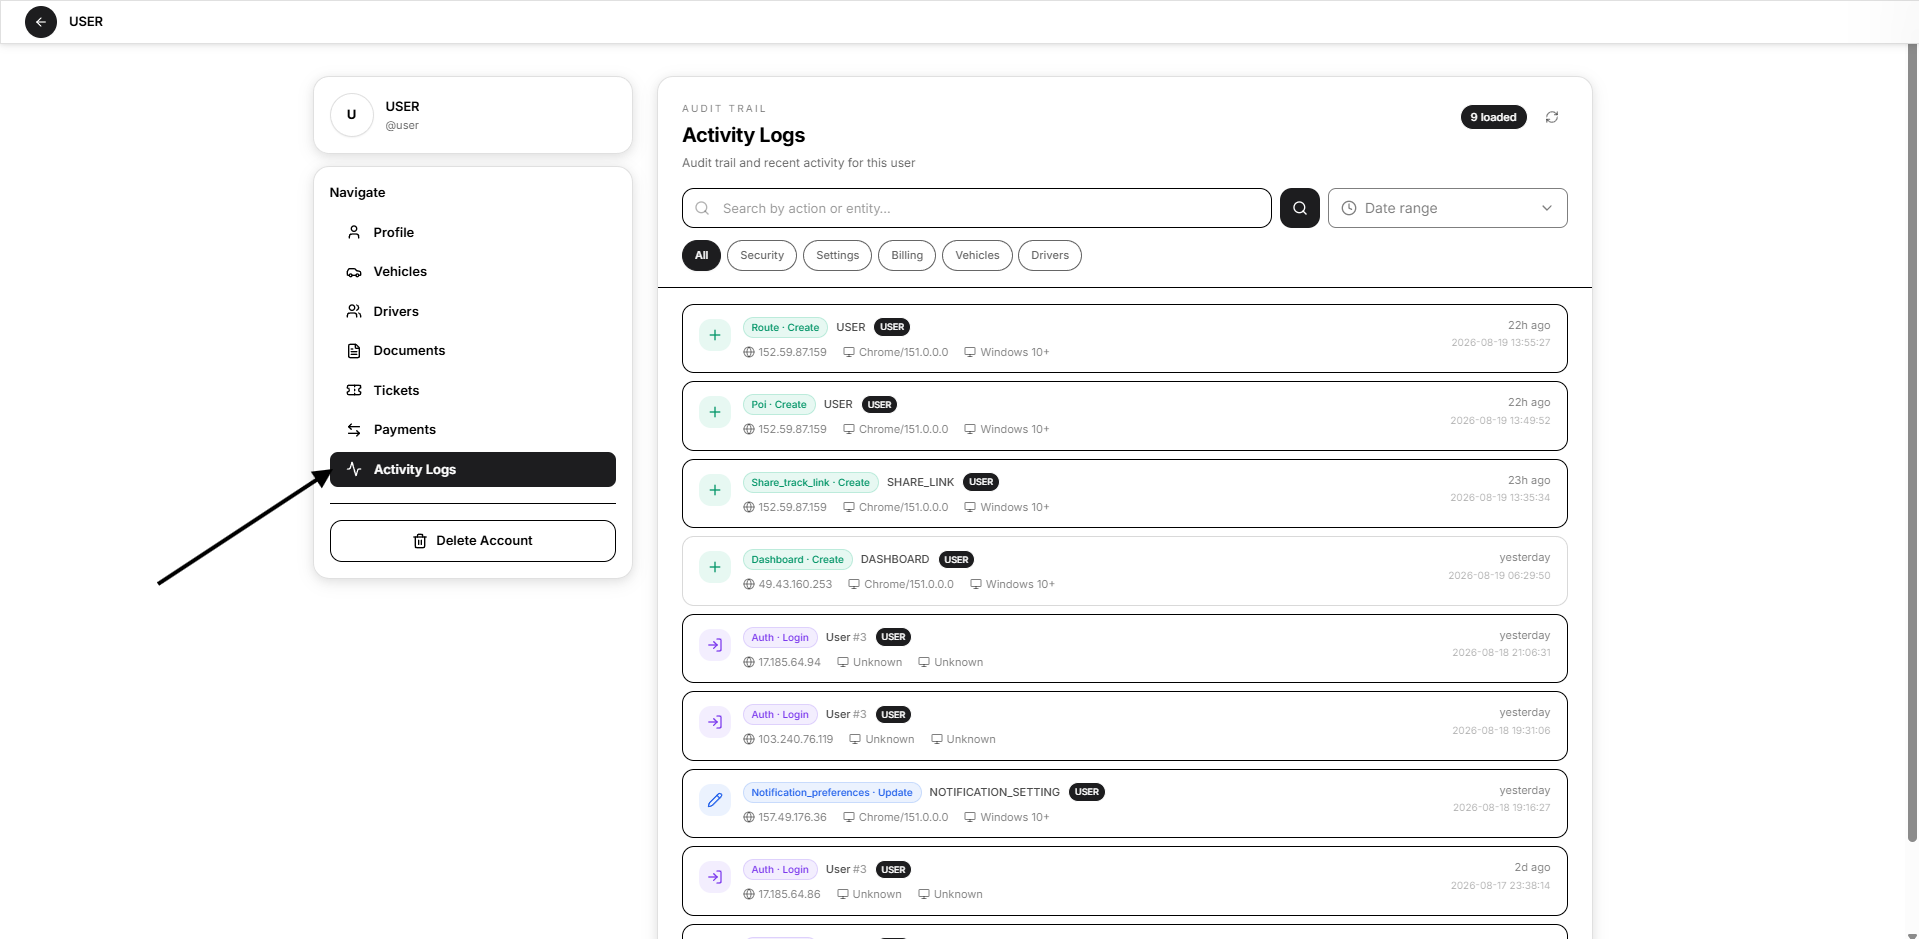Image resolution: width=1919 pixels, height=939 pixels.
Task: Click globe icon beside IP 49.43.160.253
Action: 749,585
